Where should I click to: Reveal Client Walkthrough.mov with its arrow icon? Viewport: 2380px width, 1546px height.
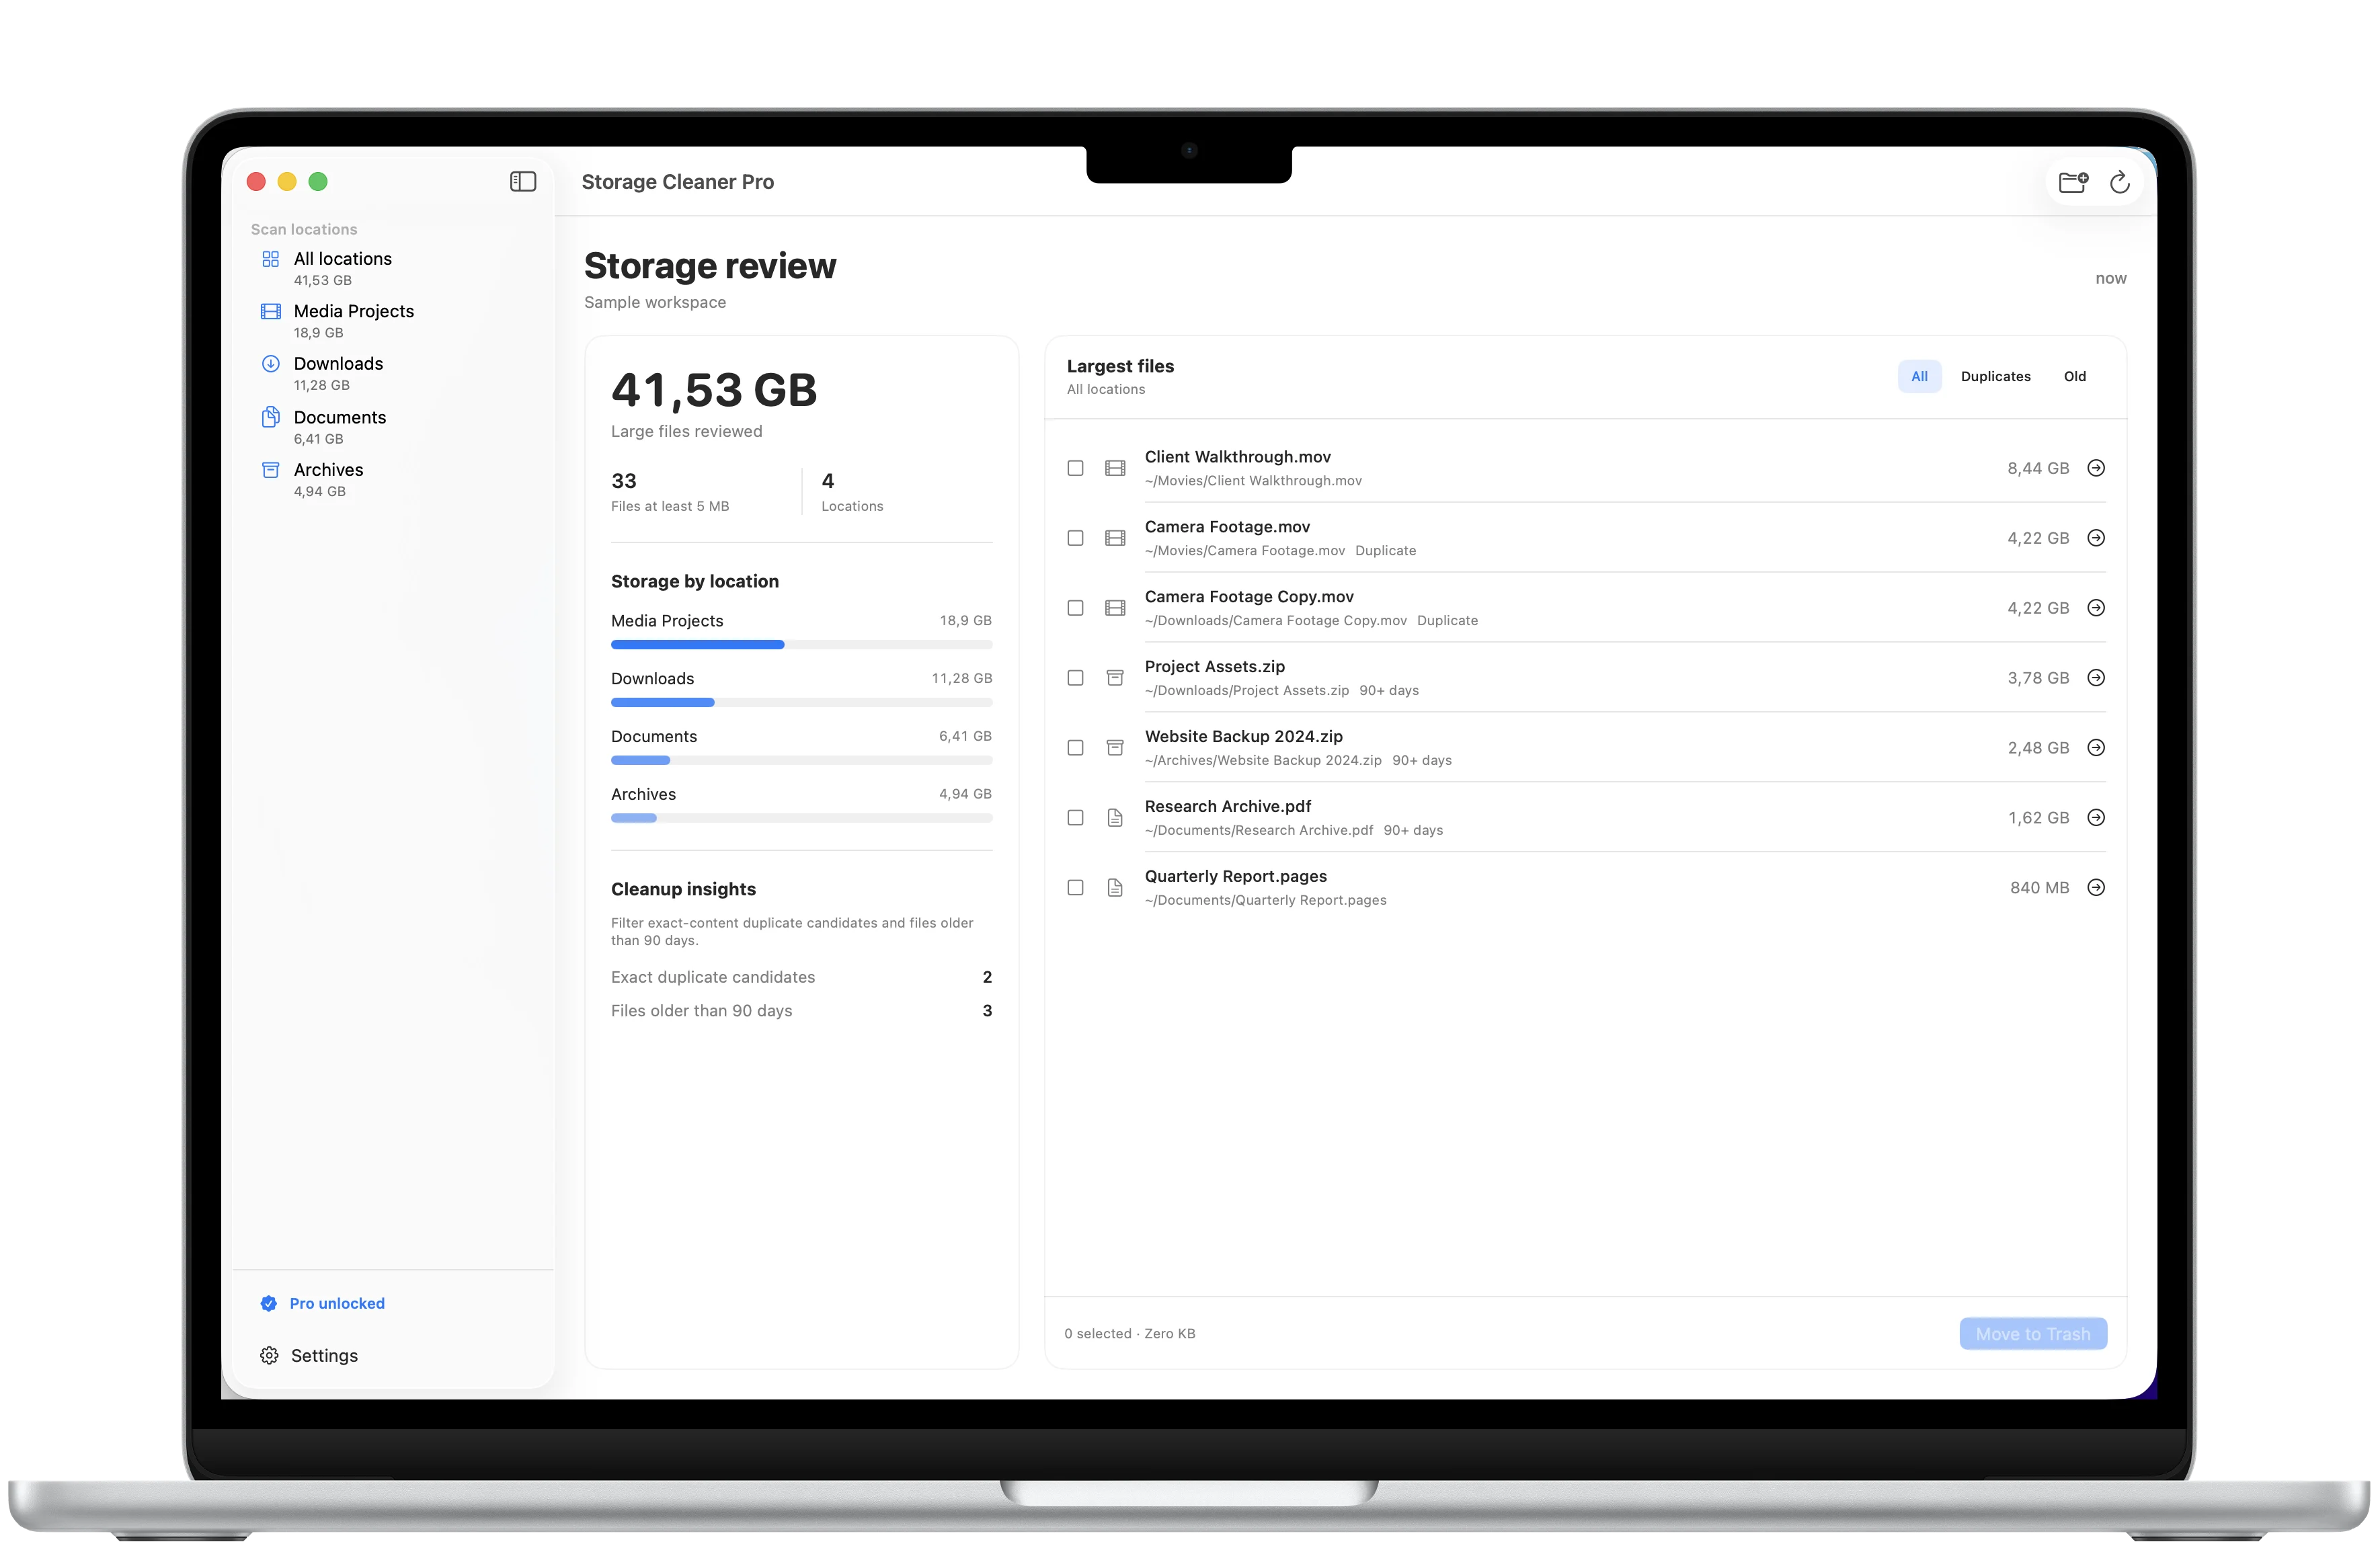click(x=2096, y=468)
